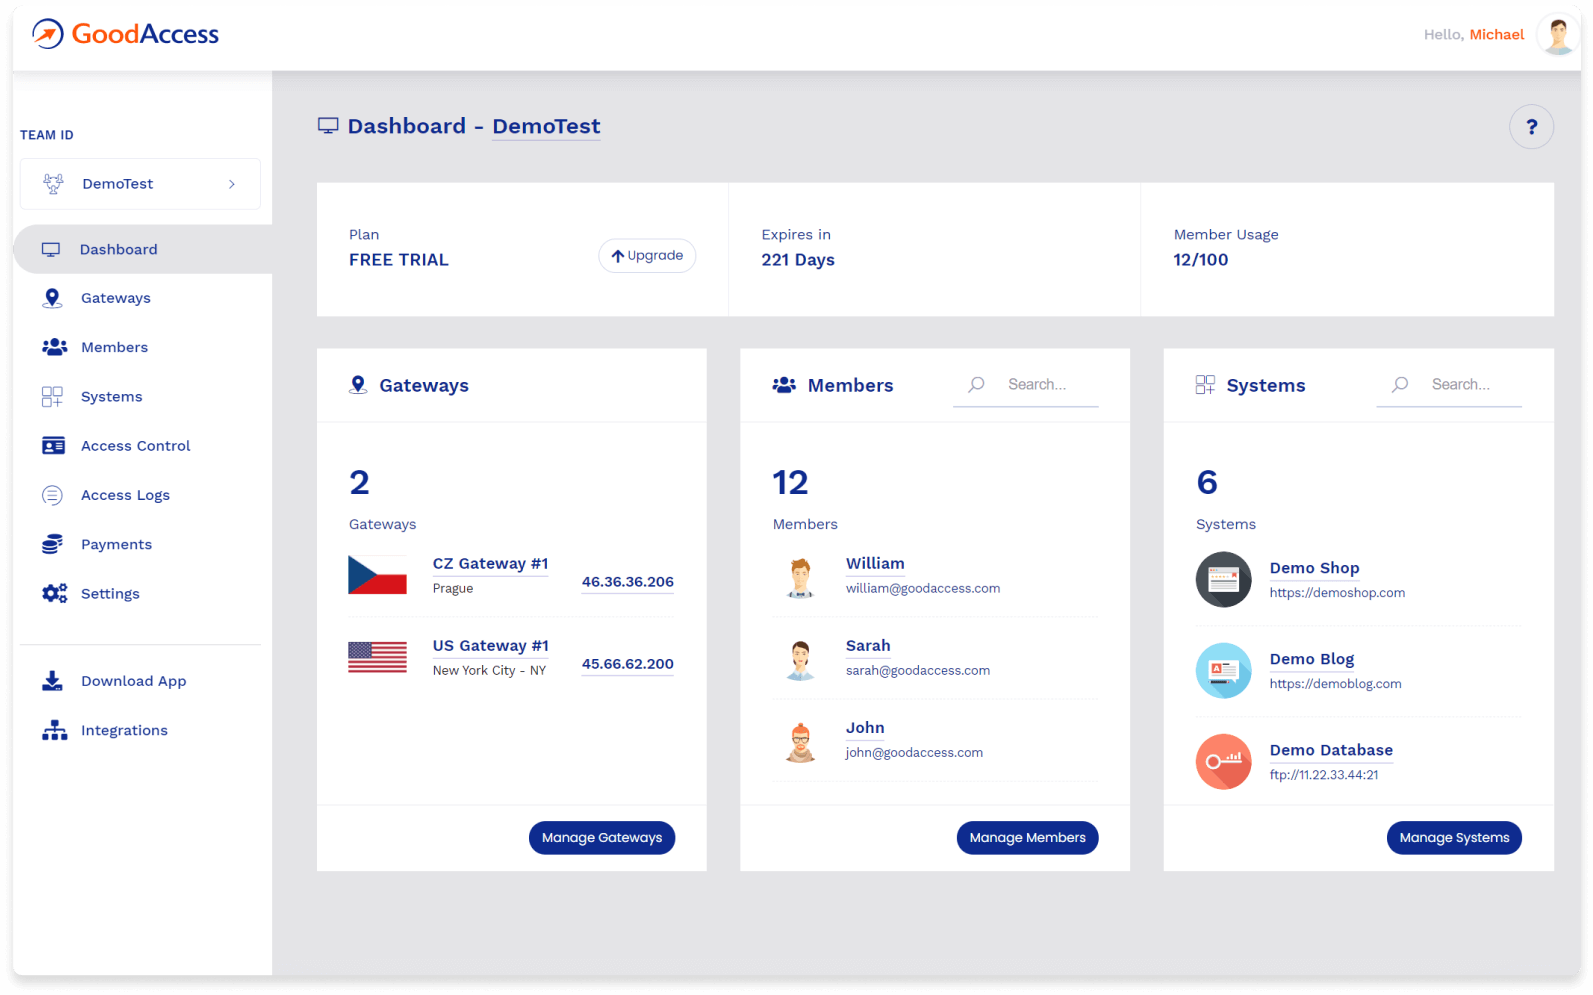Click the Download App arrow icon
Screen dimensions: 1593x995
[52, 681]
